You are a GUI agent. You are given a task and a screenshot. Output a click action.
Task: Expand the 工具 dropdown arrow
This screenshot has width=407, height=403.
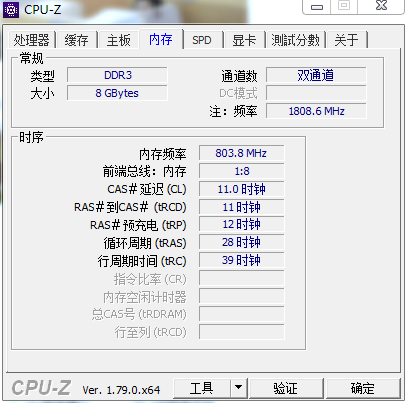click(x=238, y=388)
